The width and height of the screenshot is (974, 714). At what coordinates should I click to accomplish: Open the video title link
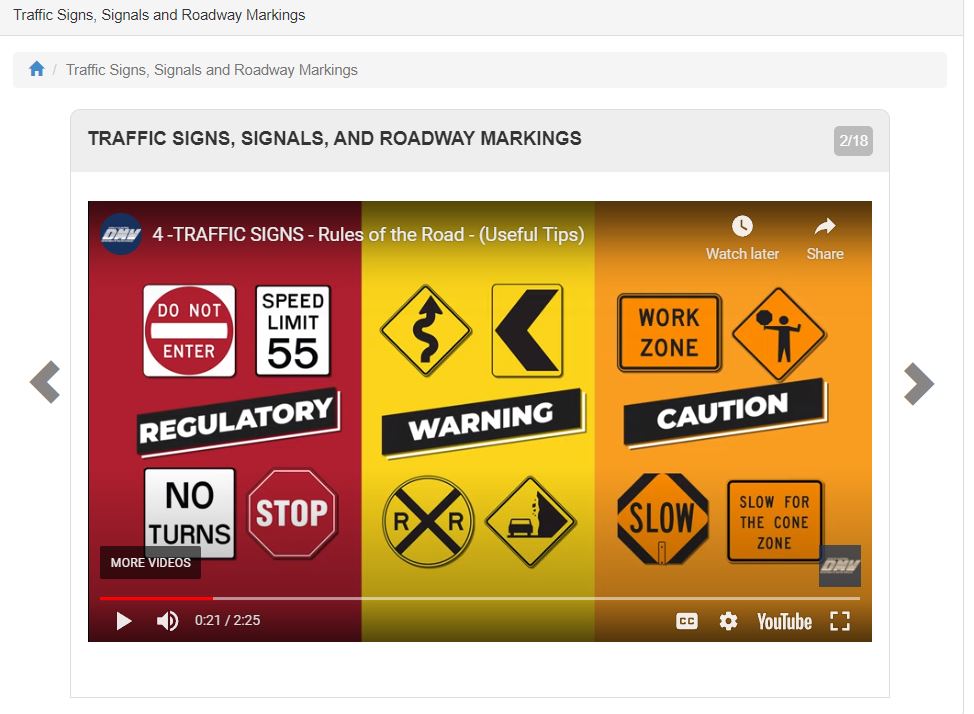[368, 234]
